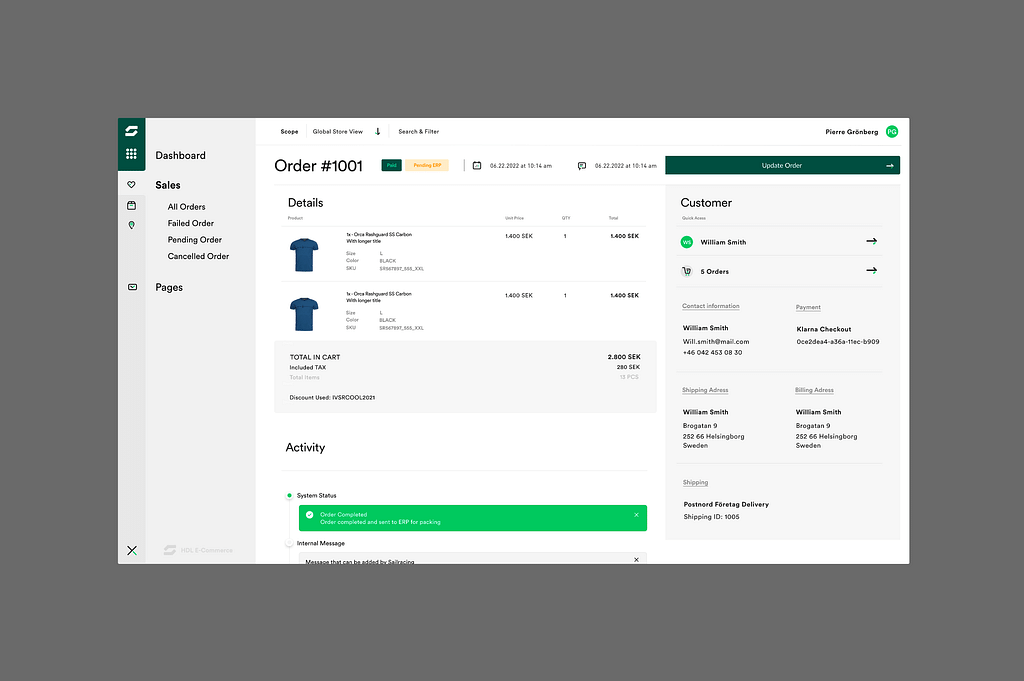Go to Dashboard in the sidebar
The height and width of the screenshot is (681, 1024).
click(x=180, y=156)
